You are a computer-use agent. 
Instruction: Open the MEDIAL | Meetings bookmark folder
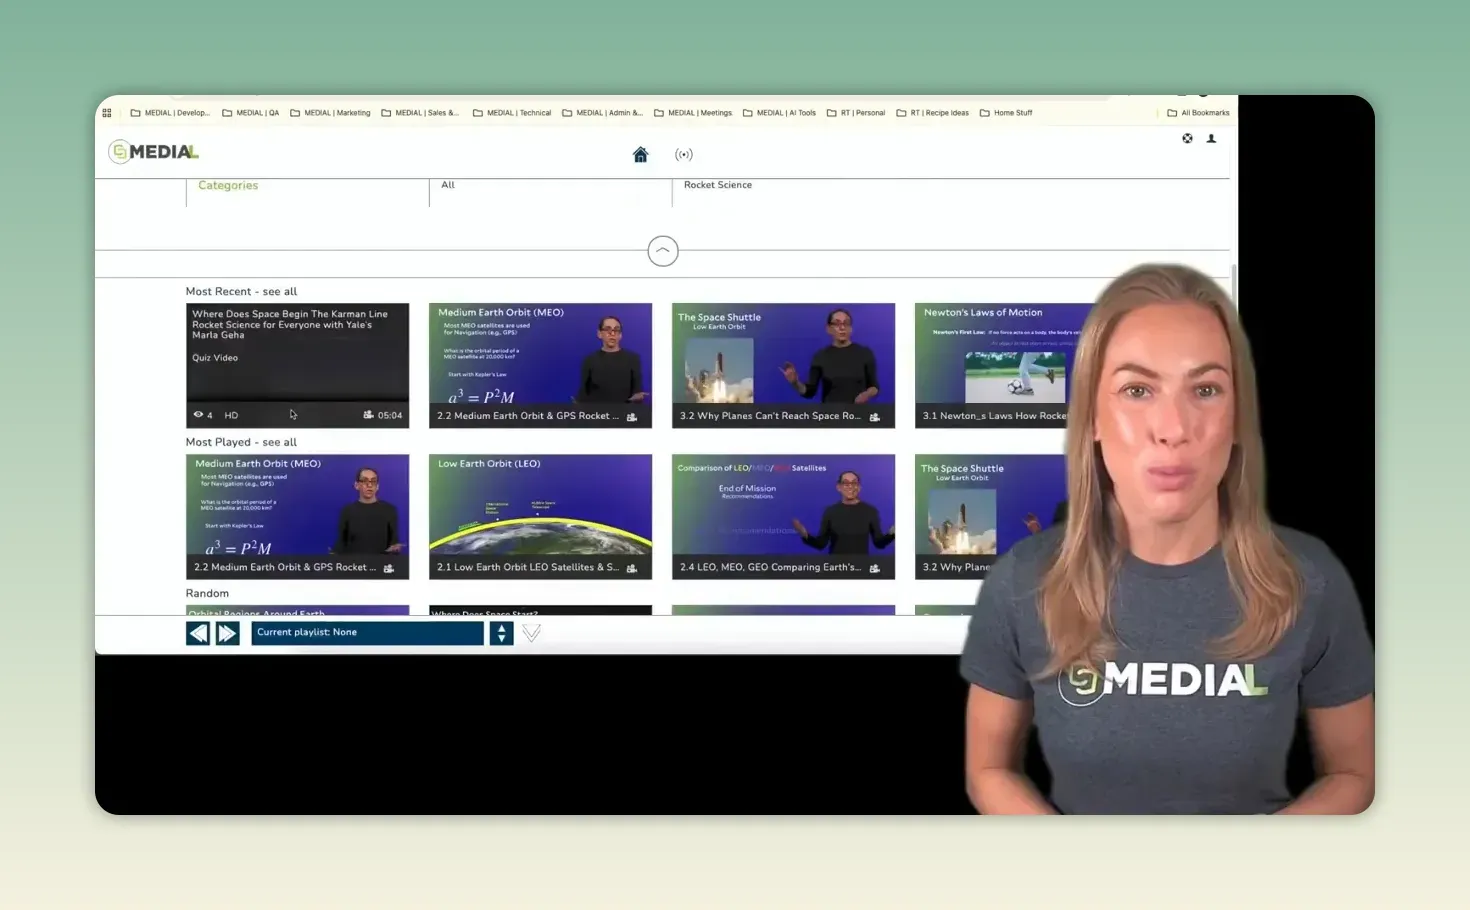coord(693,113)
